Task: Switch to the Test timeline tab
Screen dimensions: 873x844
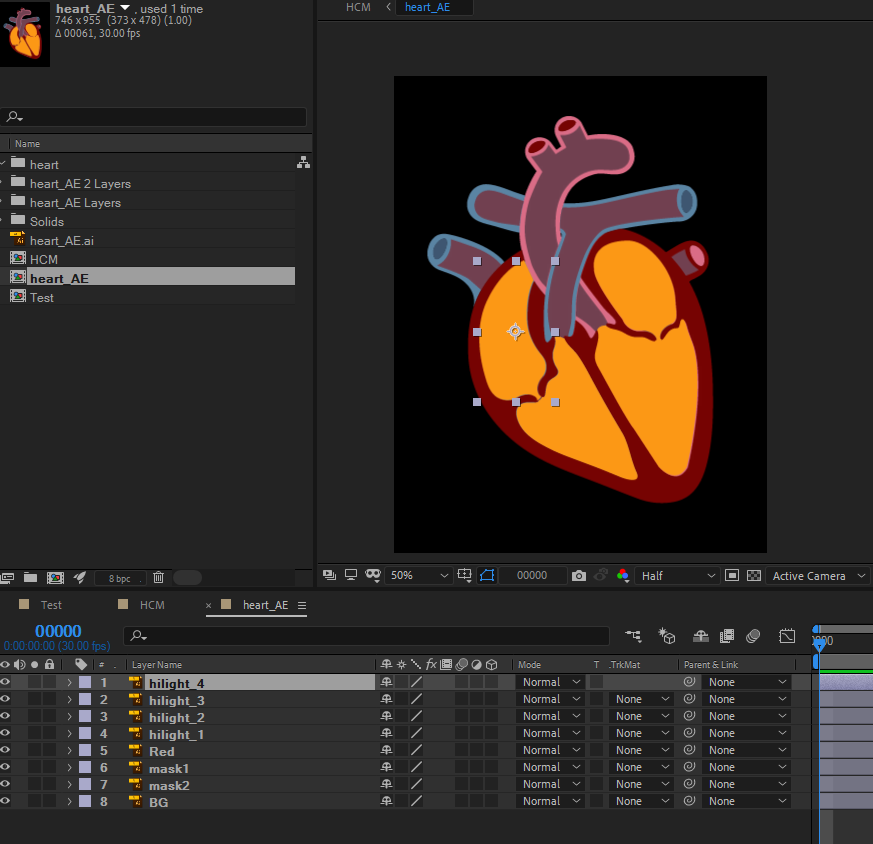Action: pos(51,605)
